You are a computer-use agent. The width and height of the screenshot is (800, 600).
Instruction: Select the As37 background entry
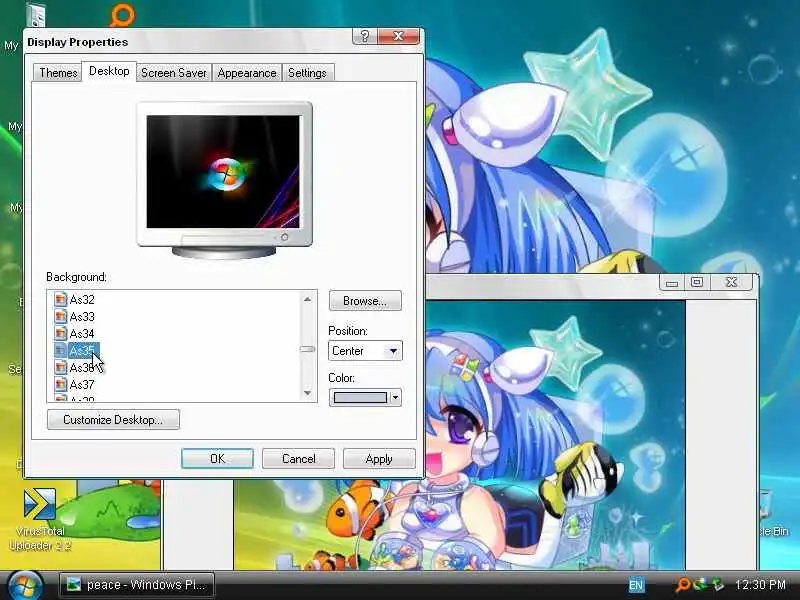pyautogui.click(x=82, y=384)
